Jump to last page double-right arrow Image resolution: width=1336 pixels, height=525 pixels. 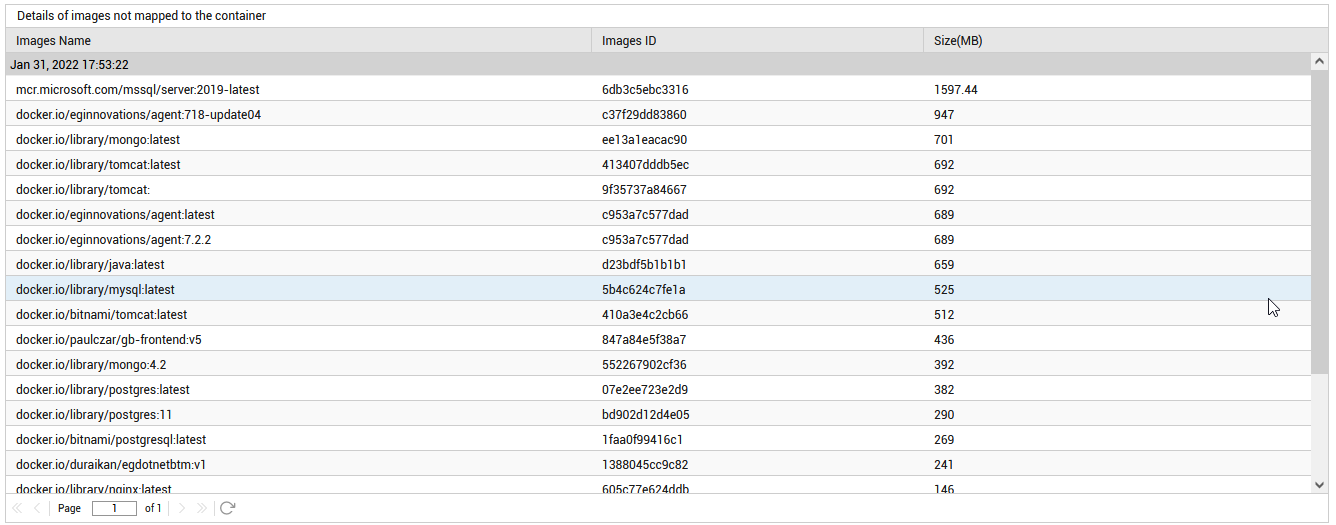tap(201, 508)
